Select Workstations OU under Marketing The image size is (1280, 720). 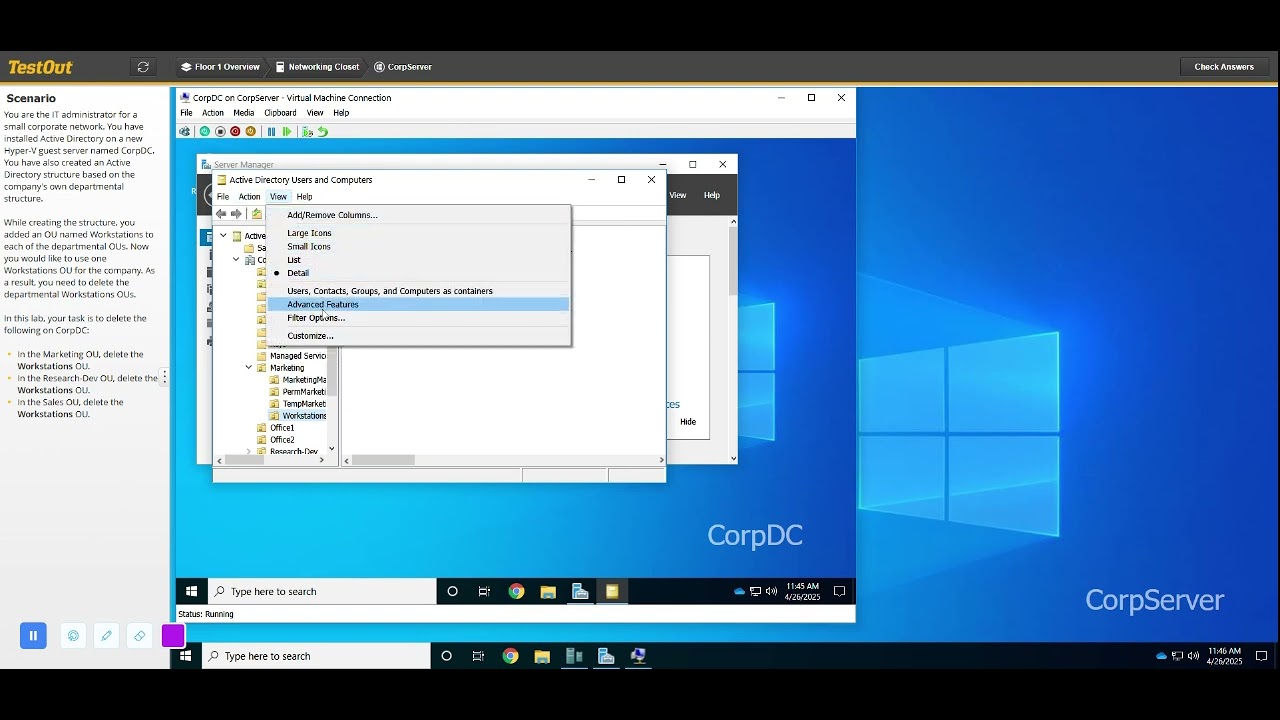[304, 416]
